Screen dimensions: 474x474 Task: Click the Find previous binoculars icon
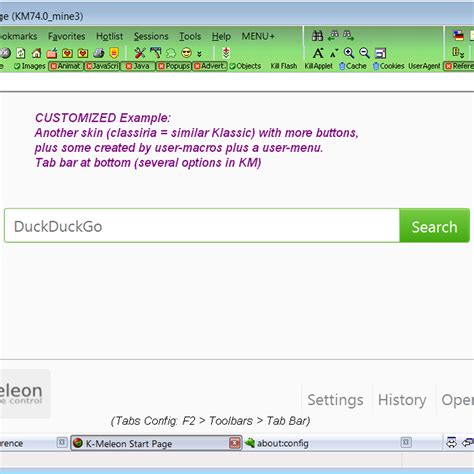[333, 35]
